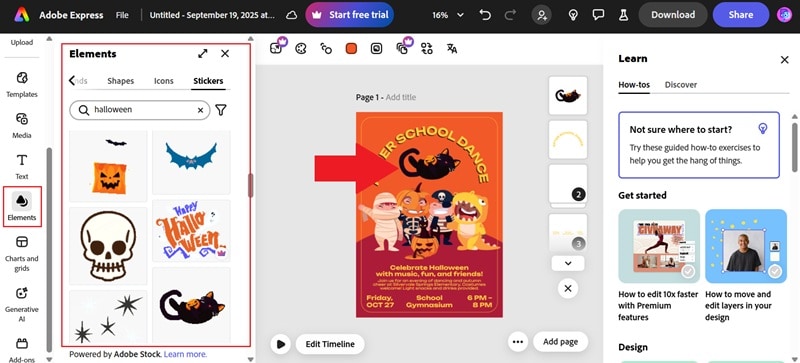Click the Share button
The image size is (800, 363).
(741, 15)
